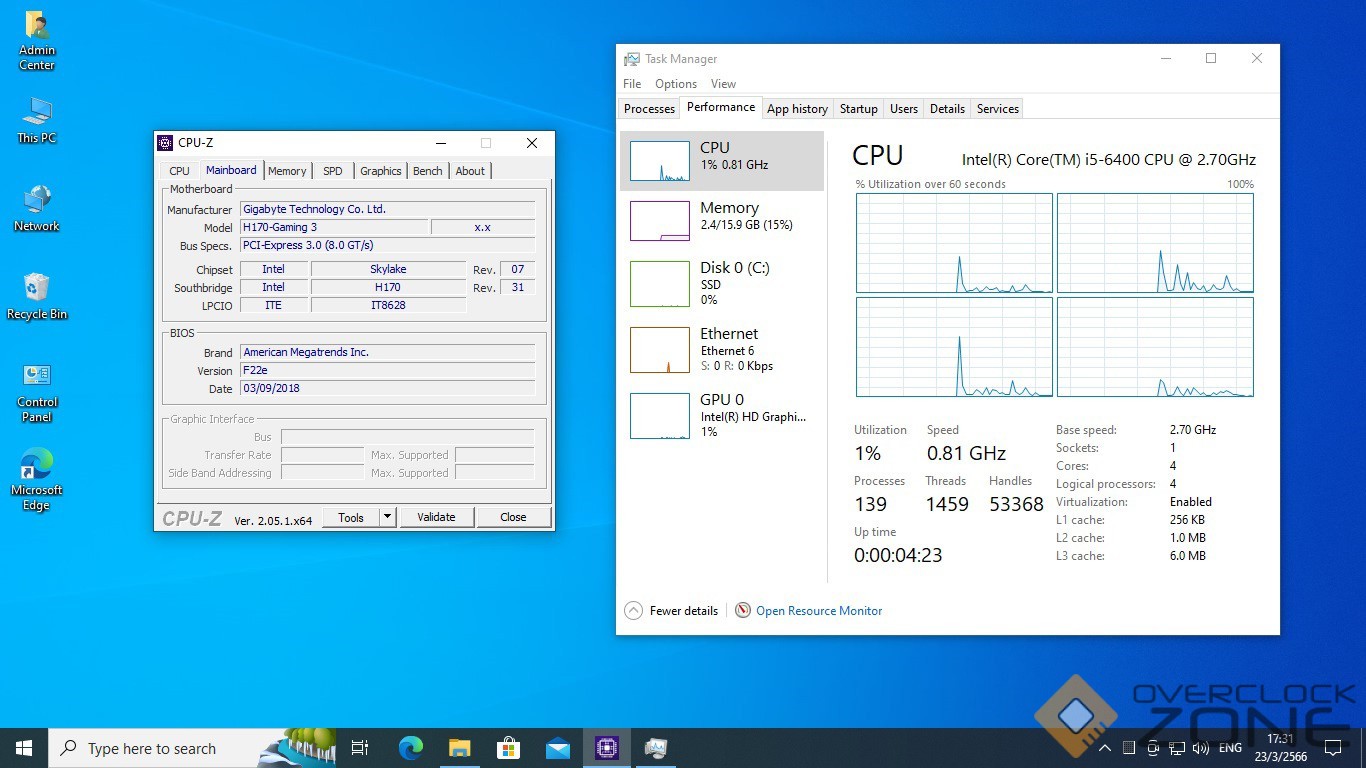Select the Ethernet performance graph item
This screenshot has width=1366, height=768.
pos(722,349)
